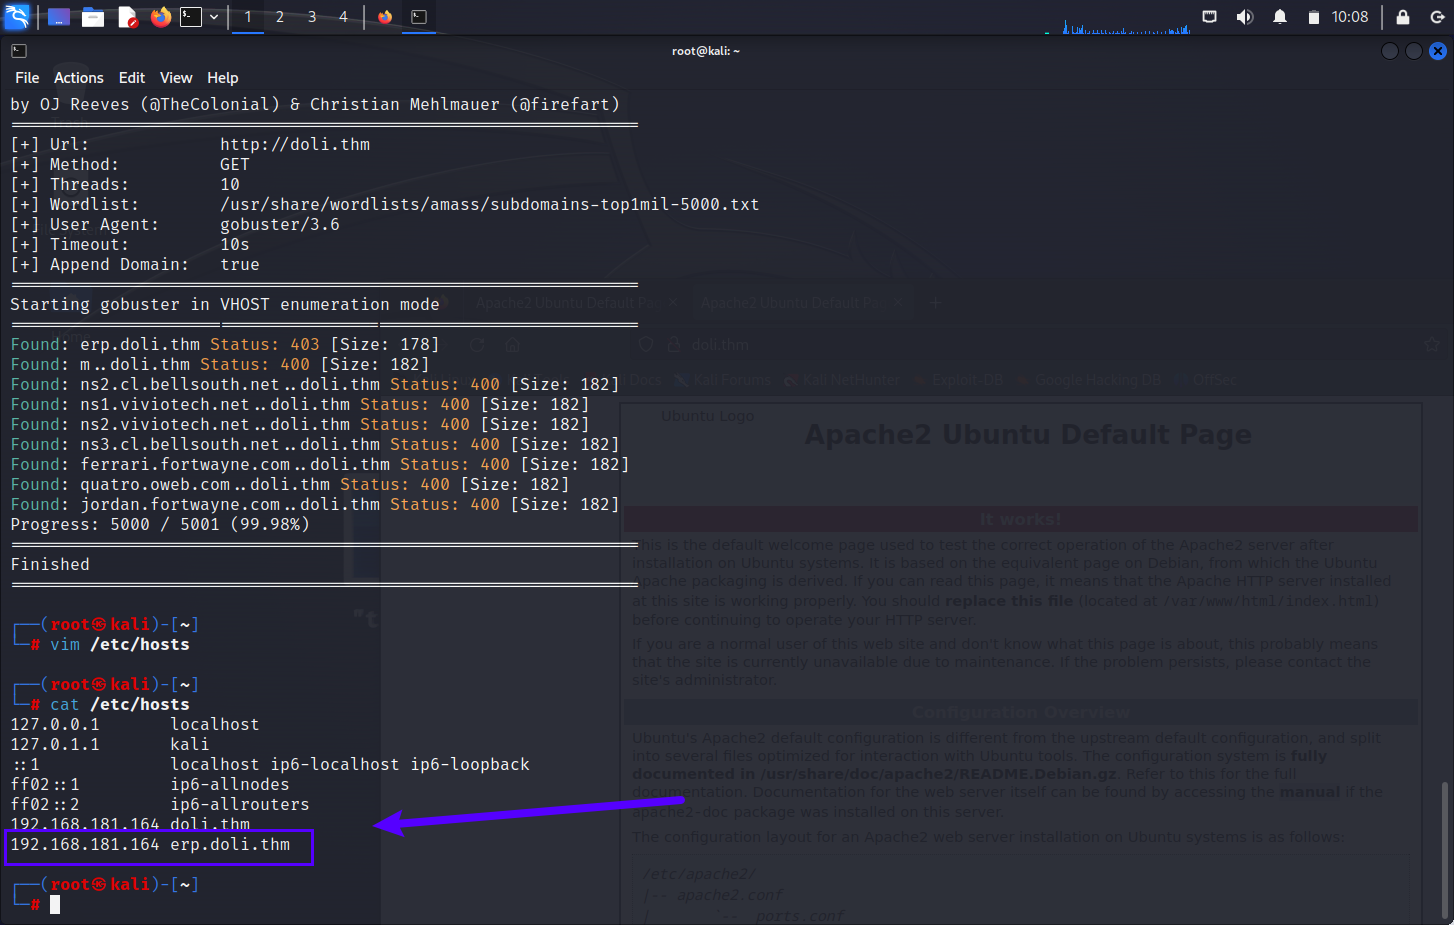1454x925 pixels.
Task: Switch to workspace 1
Action: (x=248, y=17)
